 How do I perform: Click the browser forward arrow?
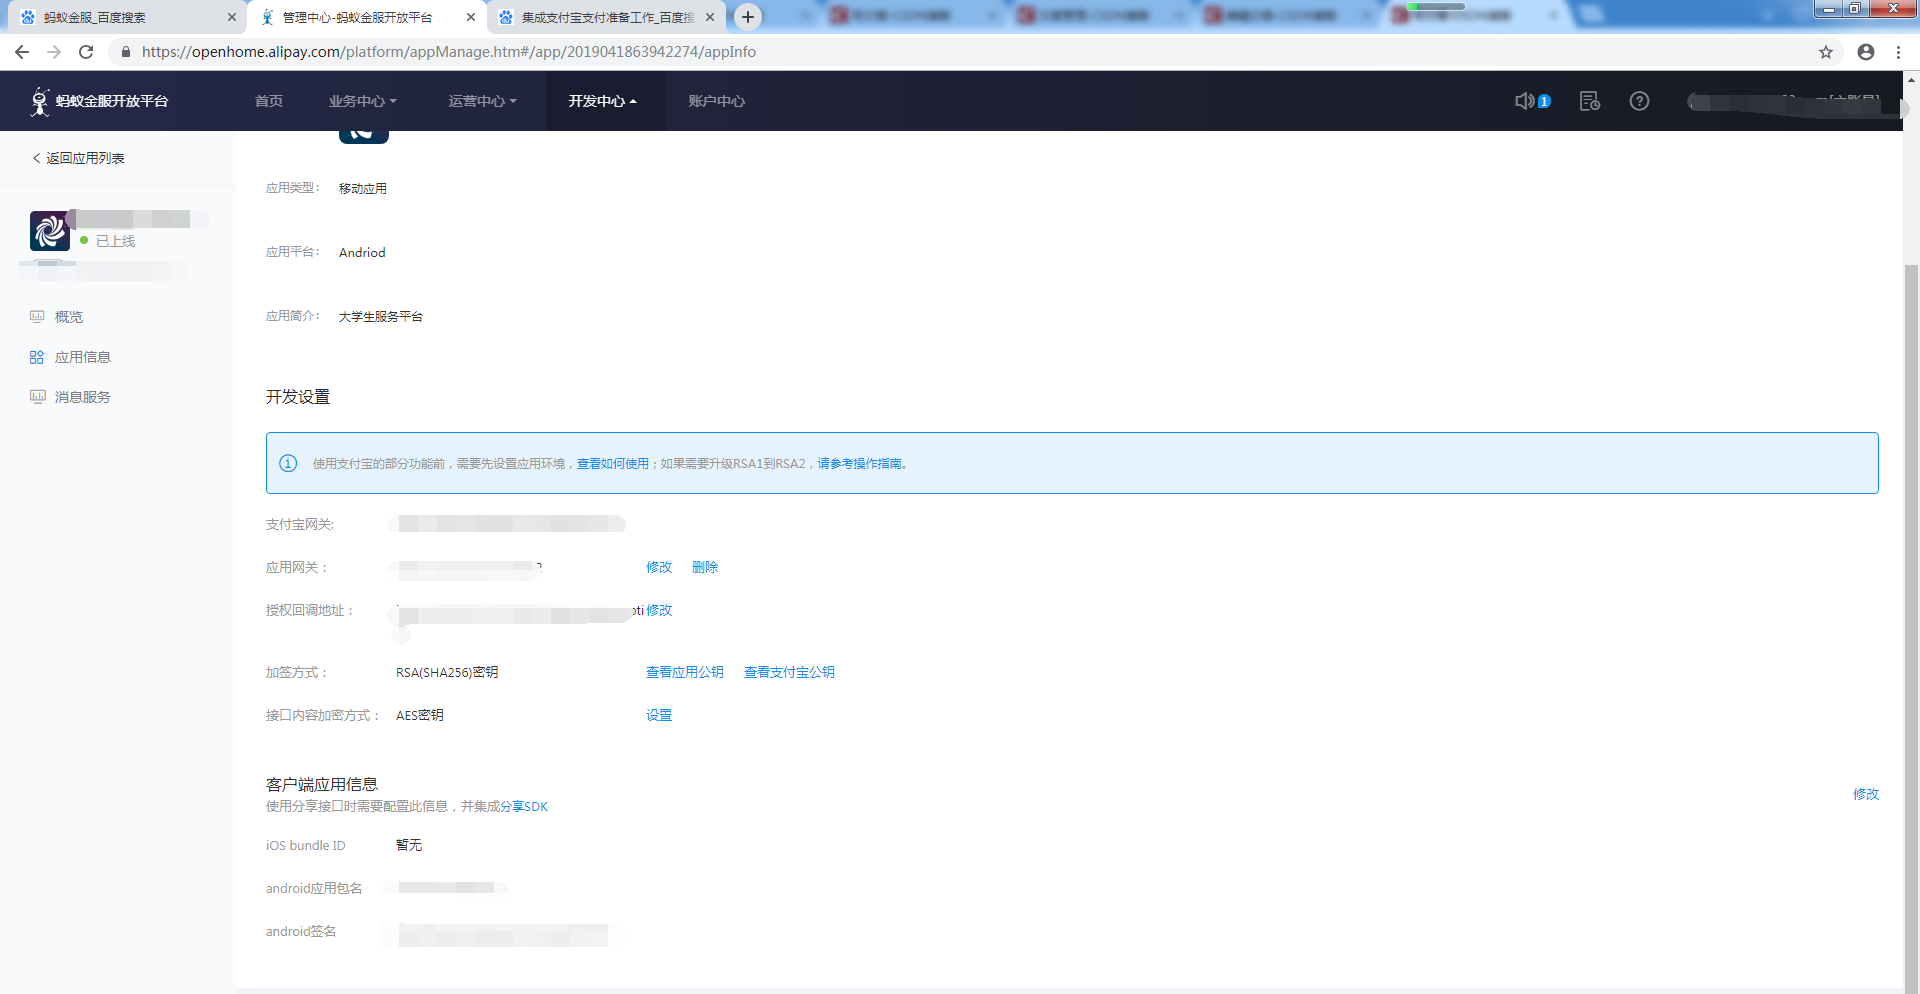coord(54,52)
